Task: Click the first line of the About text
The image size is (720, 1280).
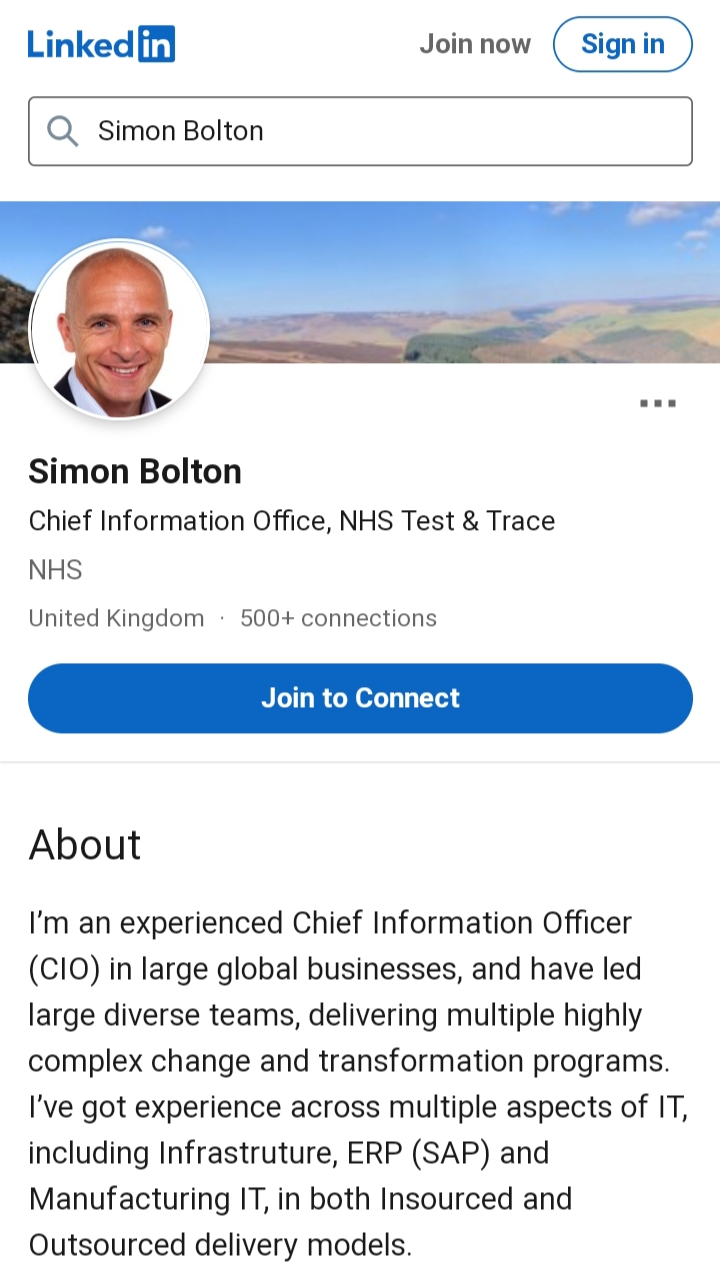Action: 330,922
